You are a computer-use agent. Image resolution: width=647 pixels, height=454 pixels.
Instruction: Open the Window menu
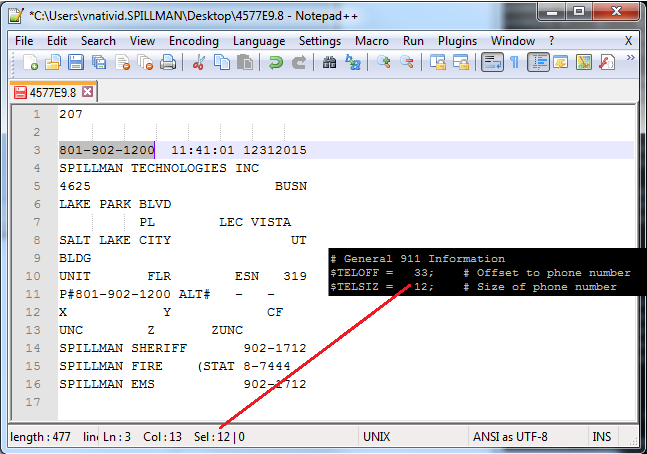(x=513, y=41)
